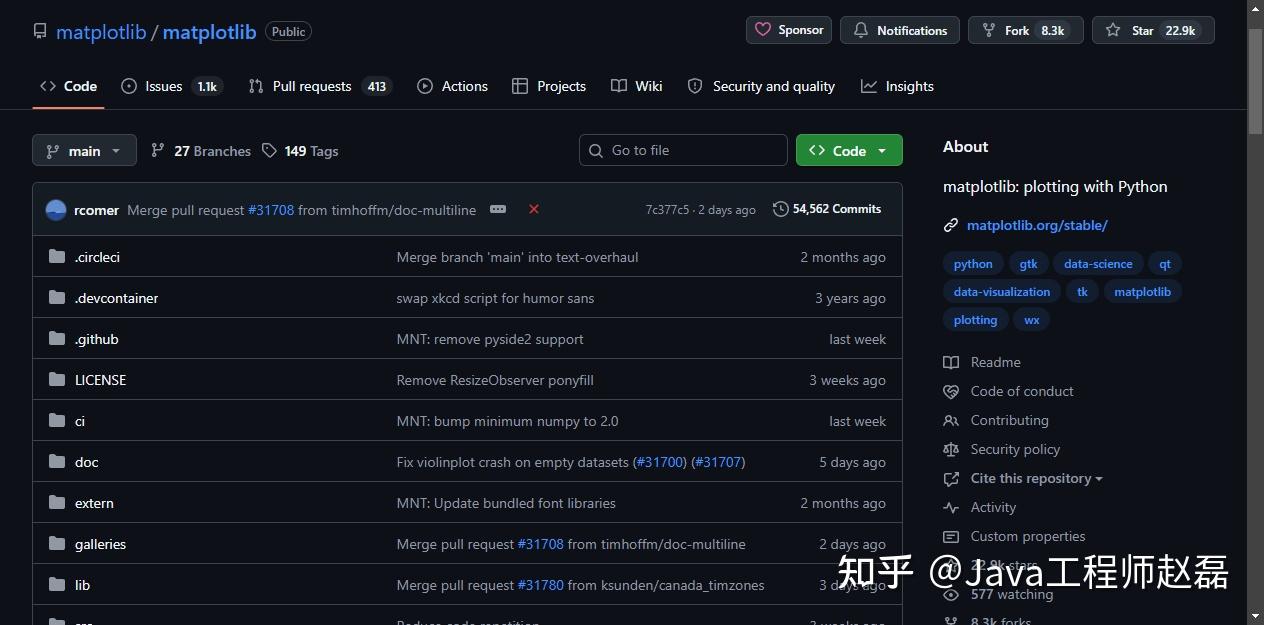This screenshot has height=625, width=1264.
Task: Click the Star icon
Action: (x=1113, y=31)
